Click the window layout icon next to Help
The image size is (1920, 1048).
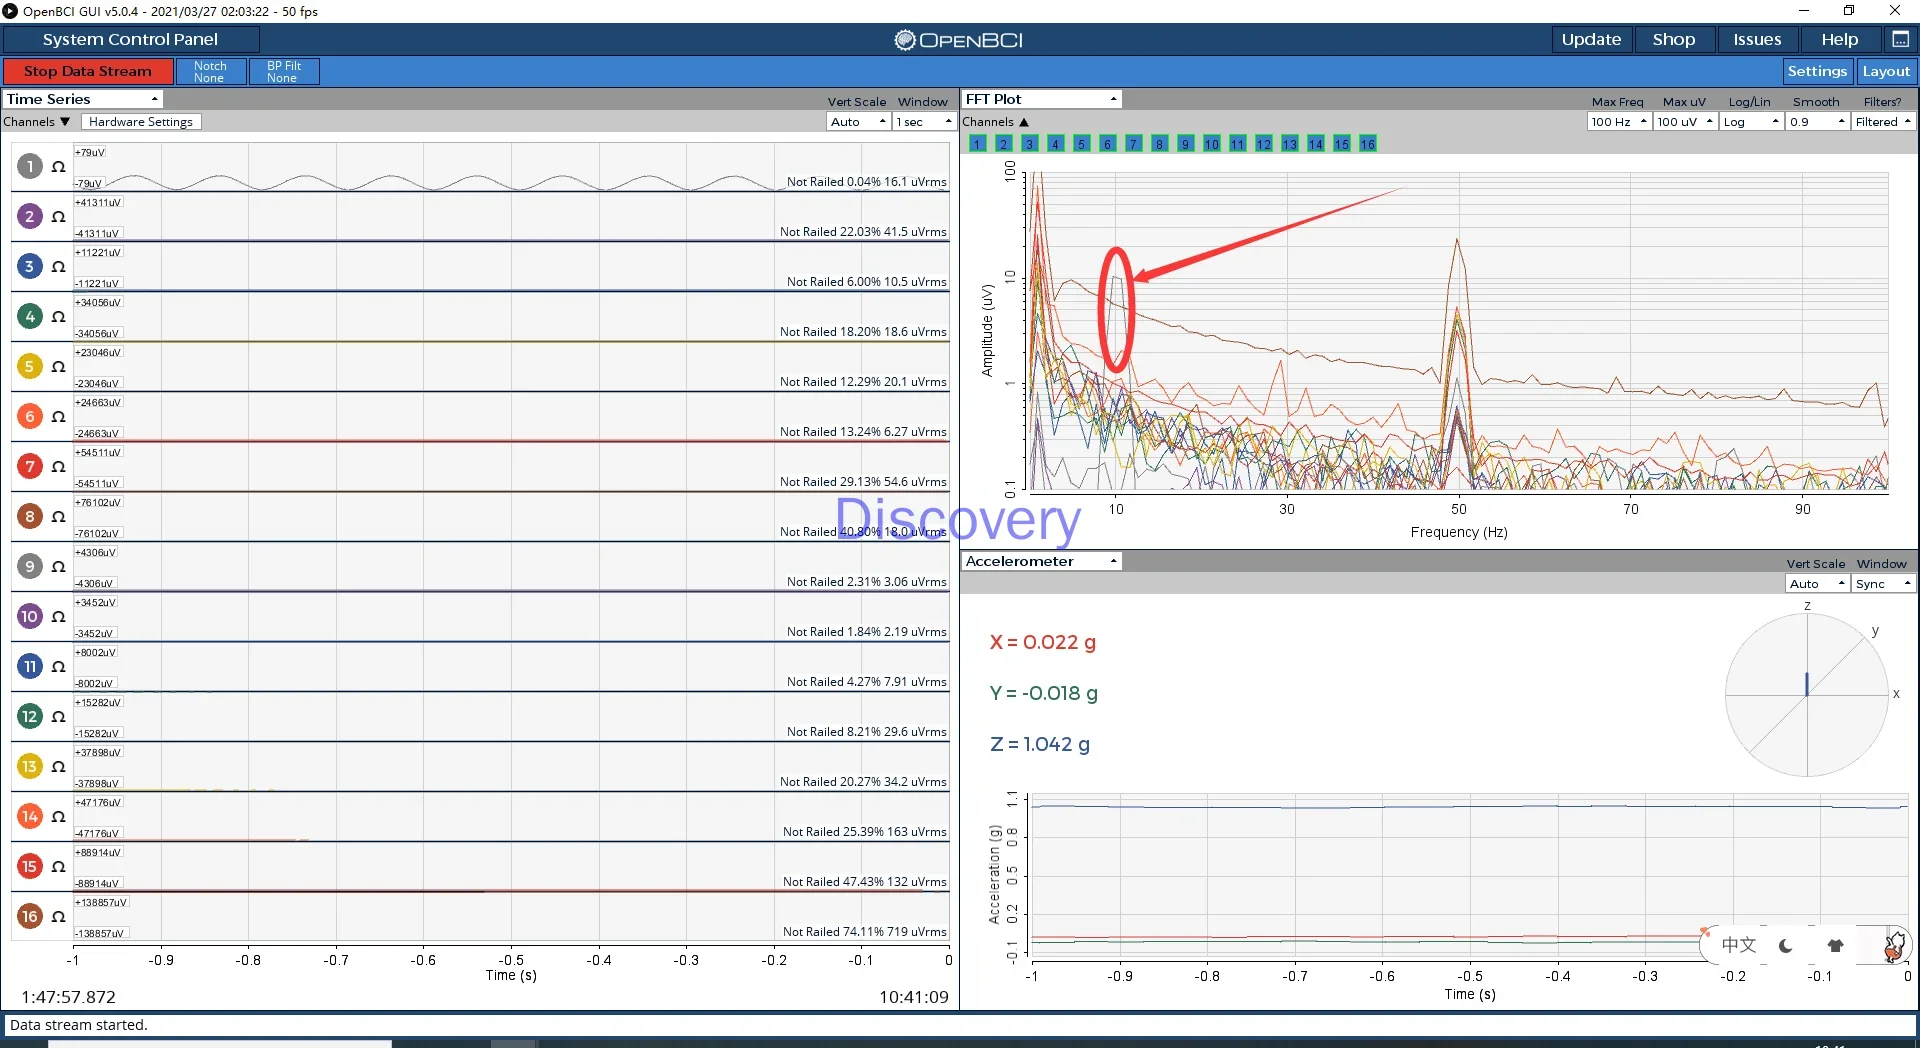[1900, 39]
